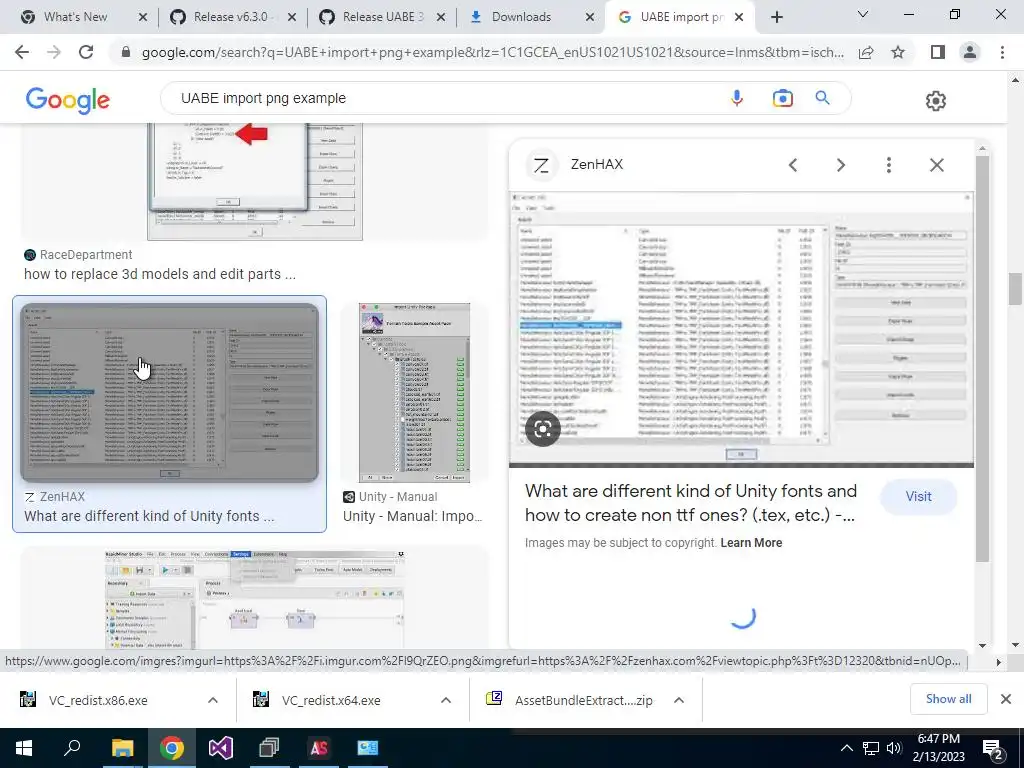The height and width of the screenshot is (768, 1024).
Task: Click the page vertical scrollbar thumb
Action: click(1014, 289)
